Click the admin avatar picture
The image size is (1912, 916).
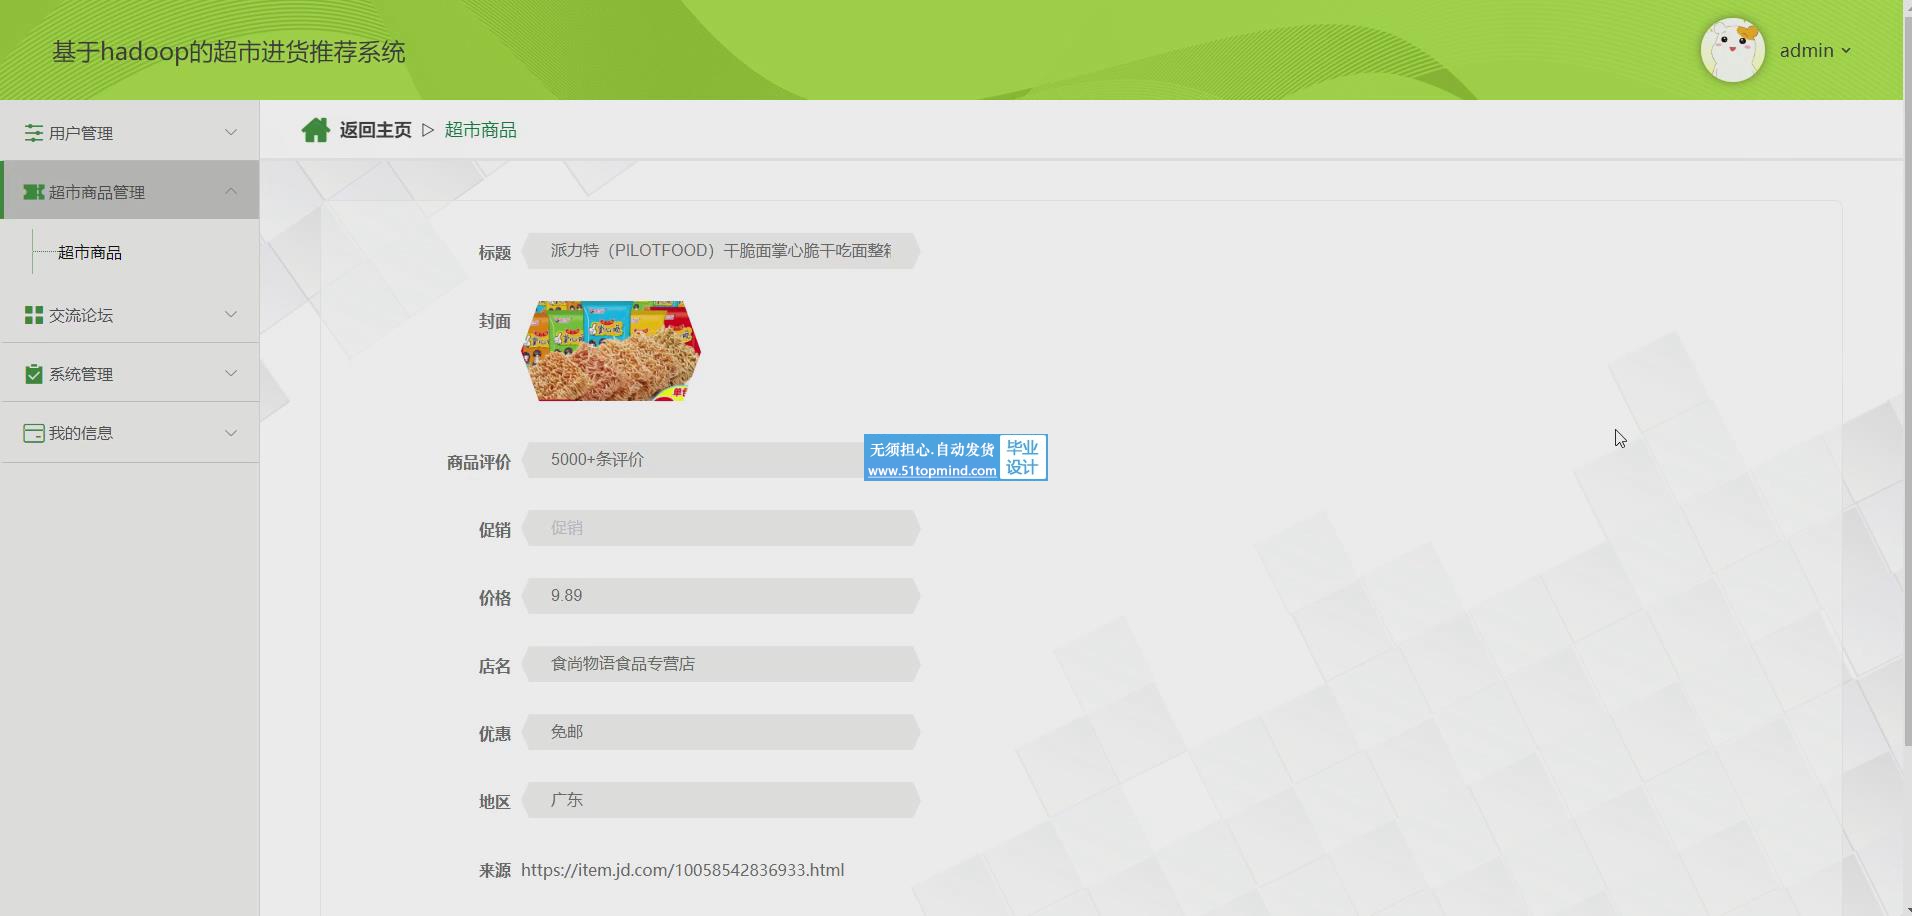click(x=1733, y=50)
